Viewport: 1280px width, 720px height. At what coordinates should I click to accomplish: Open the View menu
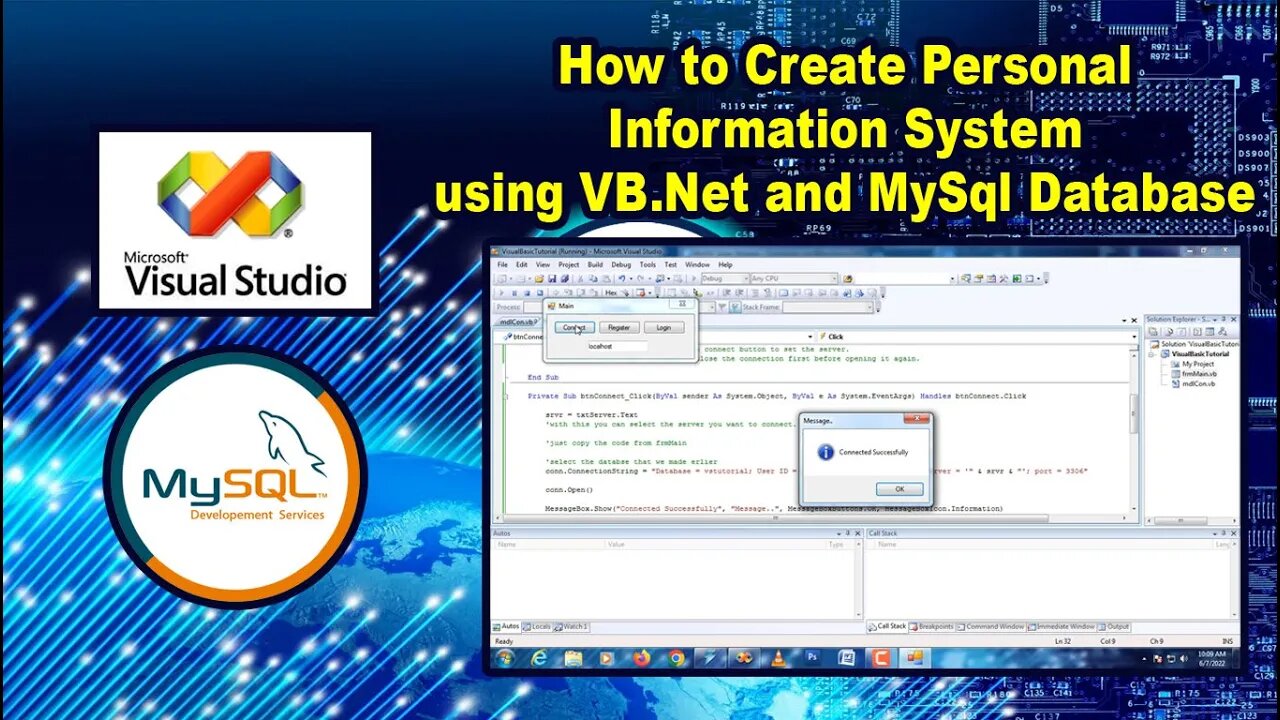[x=543, y=264]
